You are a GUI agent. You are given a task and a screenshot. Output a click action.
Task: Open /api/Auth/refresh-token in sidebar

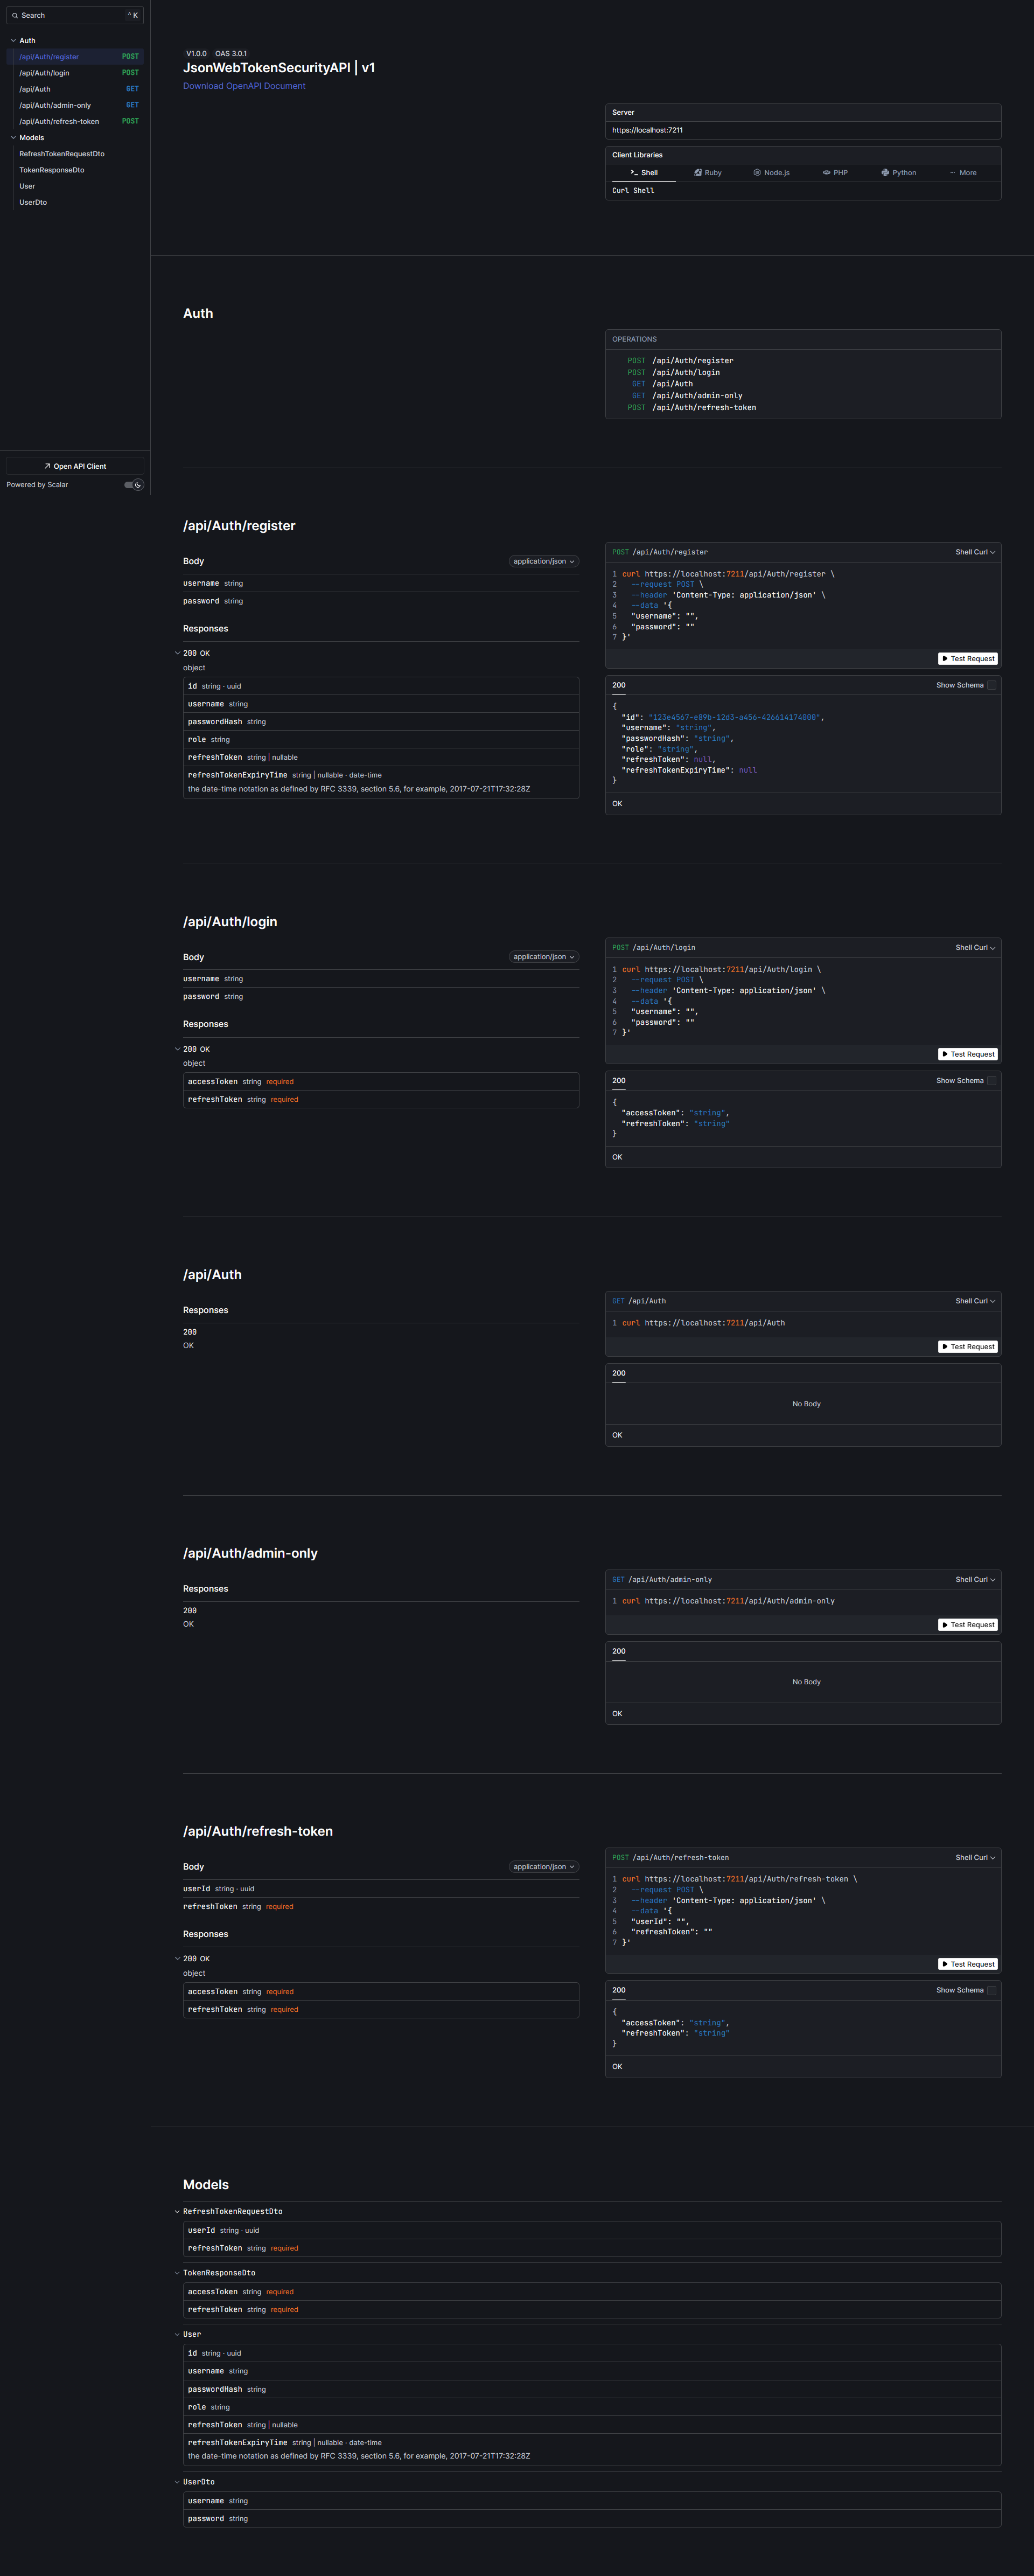(x=59, y=122)
